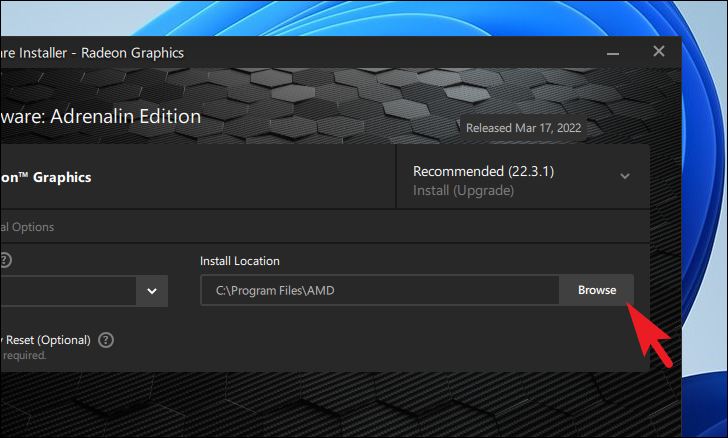Click the Radeon Graphics window title

coord(92,53)
